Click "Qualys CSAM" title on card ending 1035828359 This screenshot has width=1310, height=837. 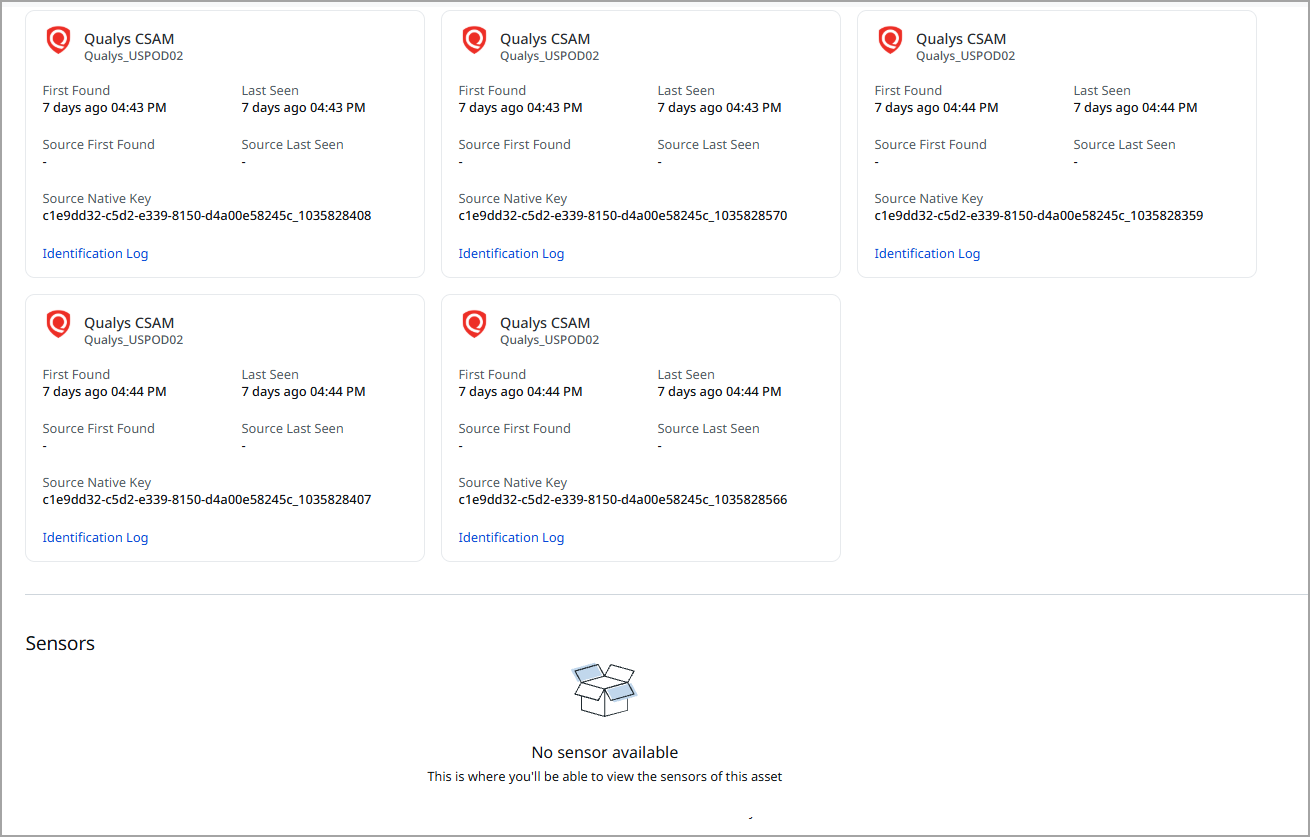pos(961,39)
